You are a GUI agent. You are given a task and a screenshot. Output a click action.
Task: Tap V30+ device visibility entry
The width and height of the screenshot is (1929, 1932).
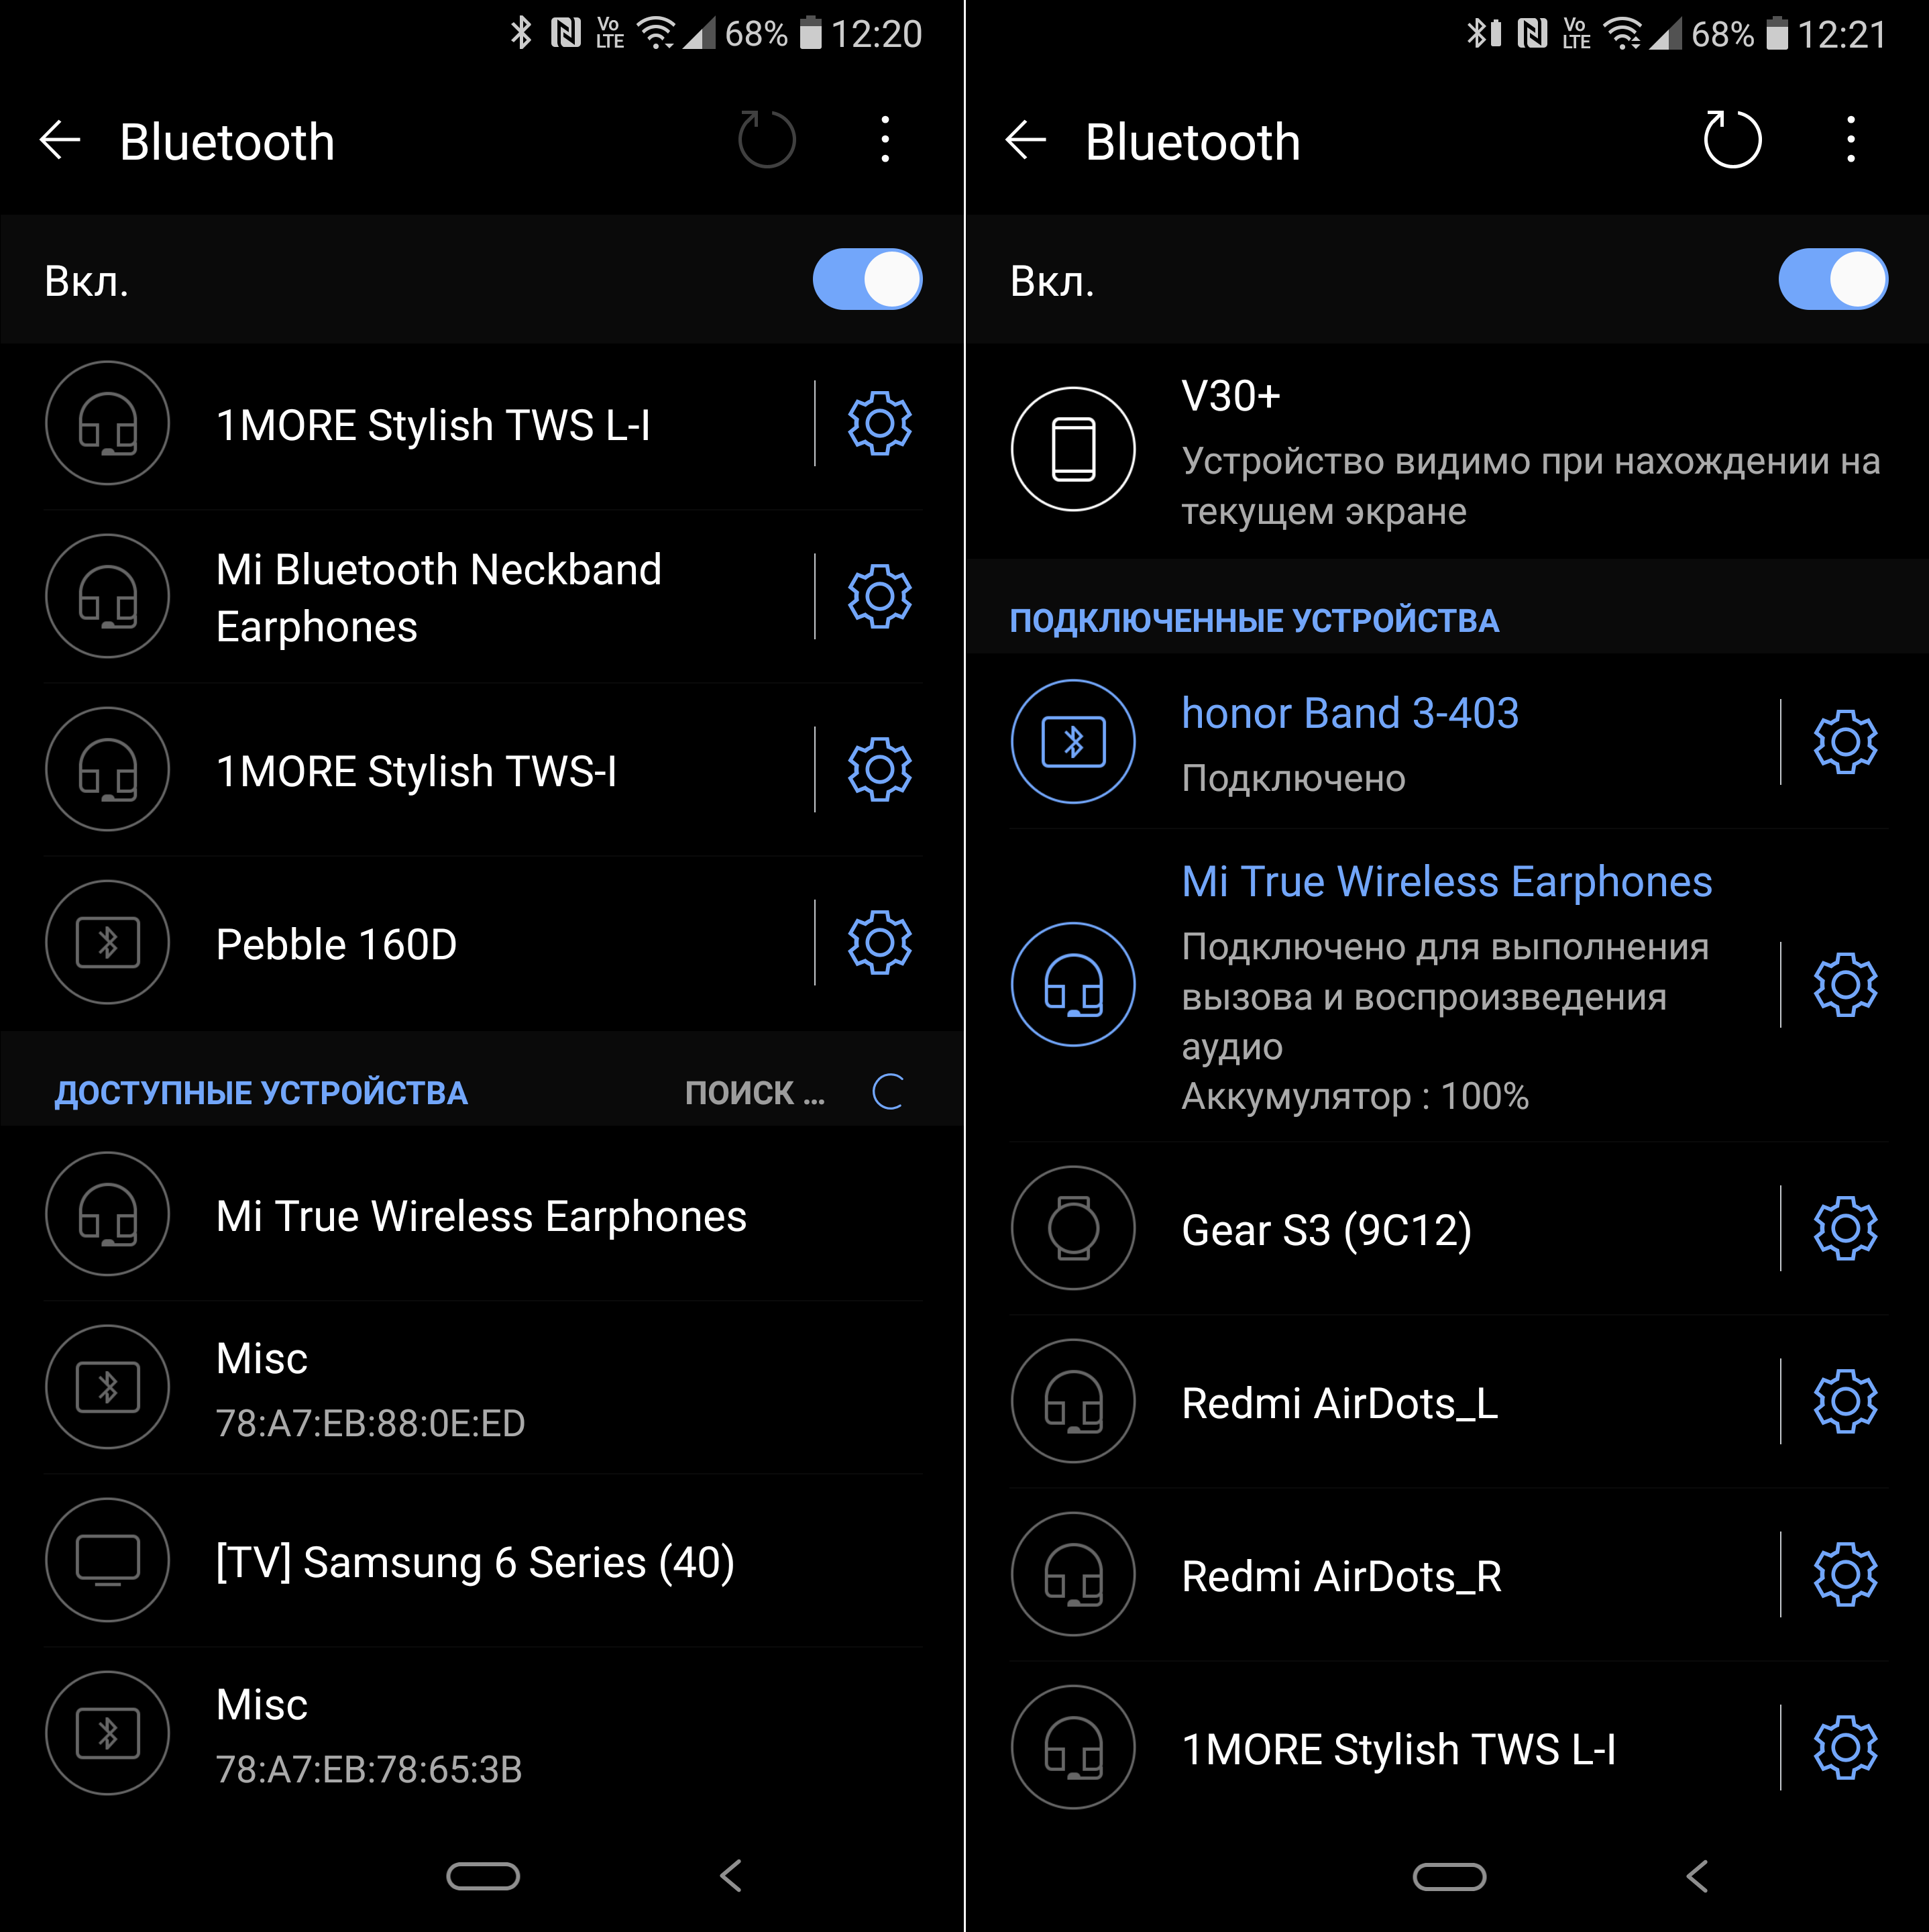point(1447,450)
